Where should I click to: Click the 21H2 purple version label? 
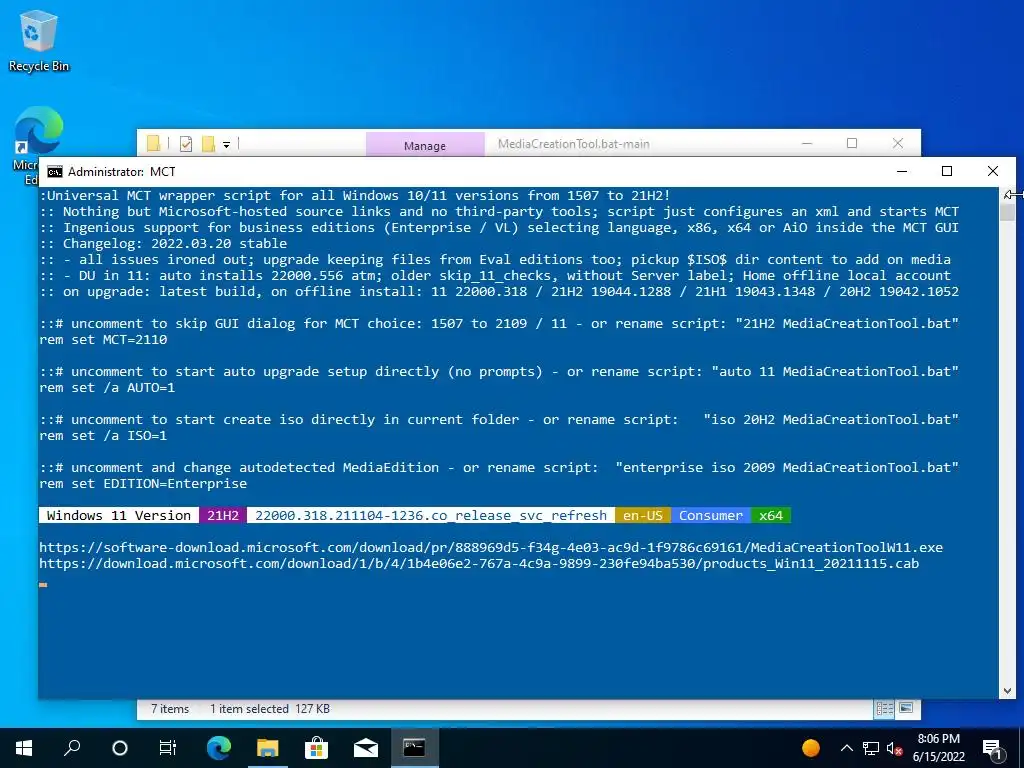click(x=223, y=515)
